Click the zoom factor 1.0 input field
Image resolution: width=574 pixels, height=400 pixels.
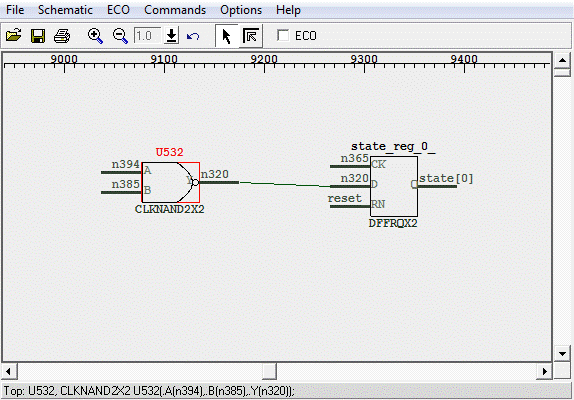point(147,35)
